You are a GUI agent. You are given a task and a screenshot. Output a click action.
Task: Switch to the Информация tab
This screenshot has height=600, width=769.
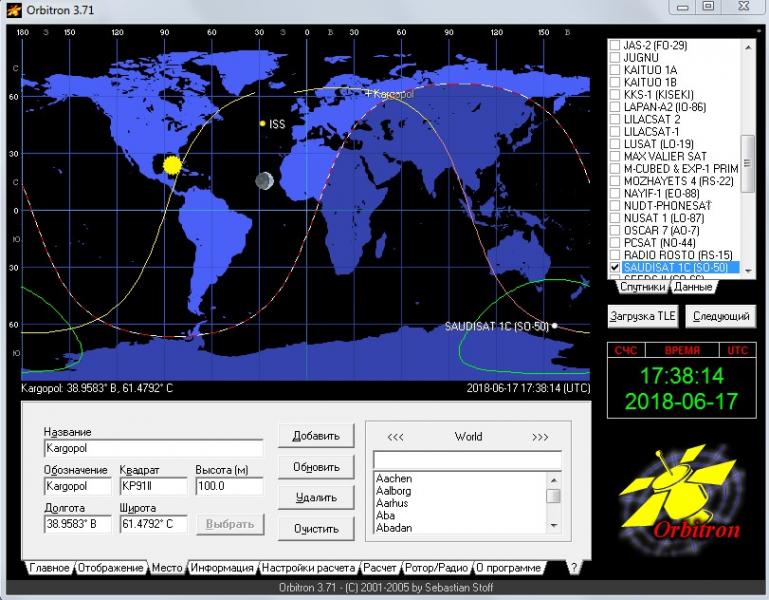click(x=222, y=568)
